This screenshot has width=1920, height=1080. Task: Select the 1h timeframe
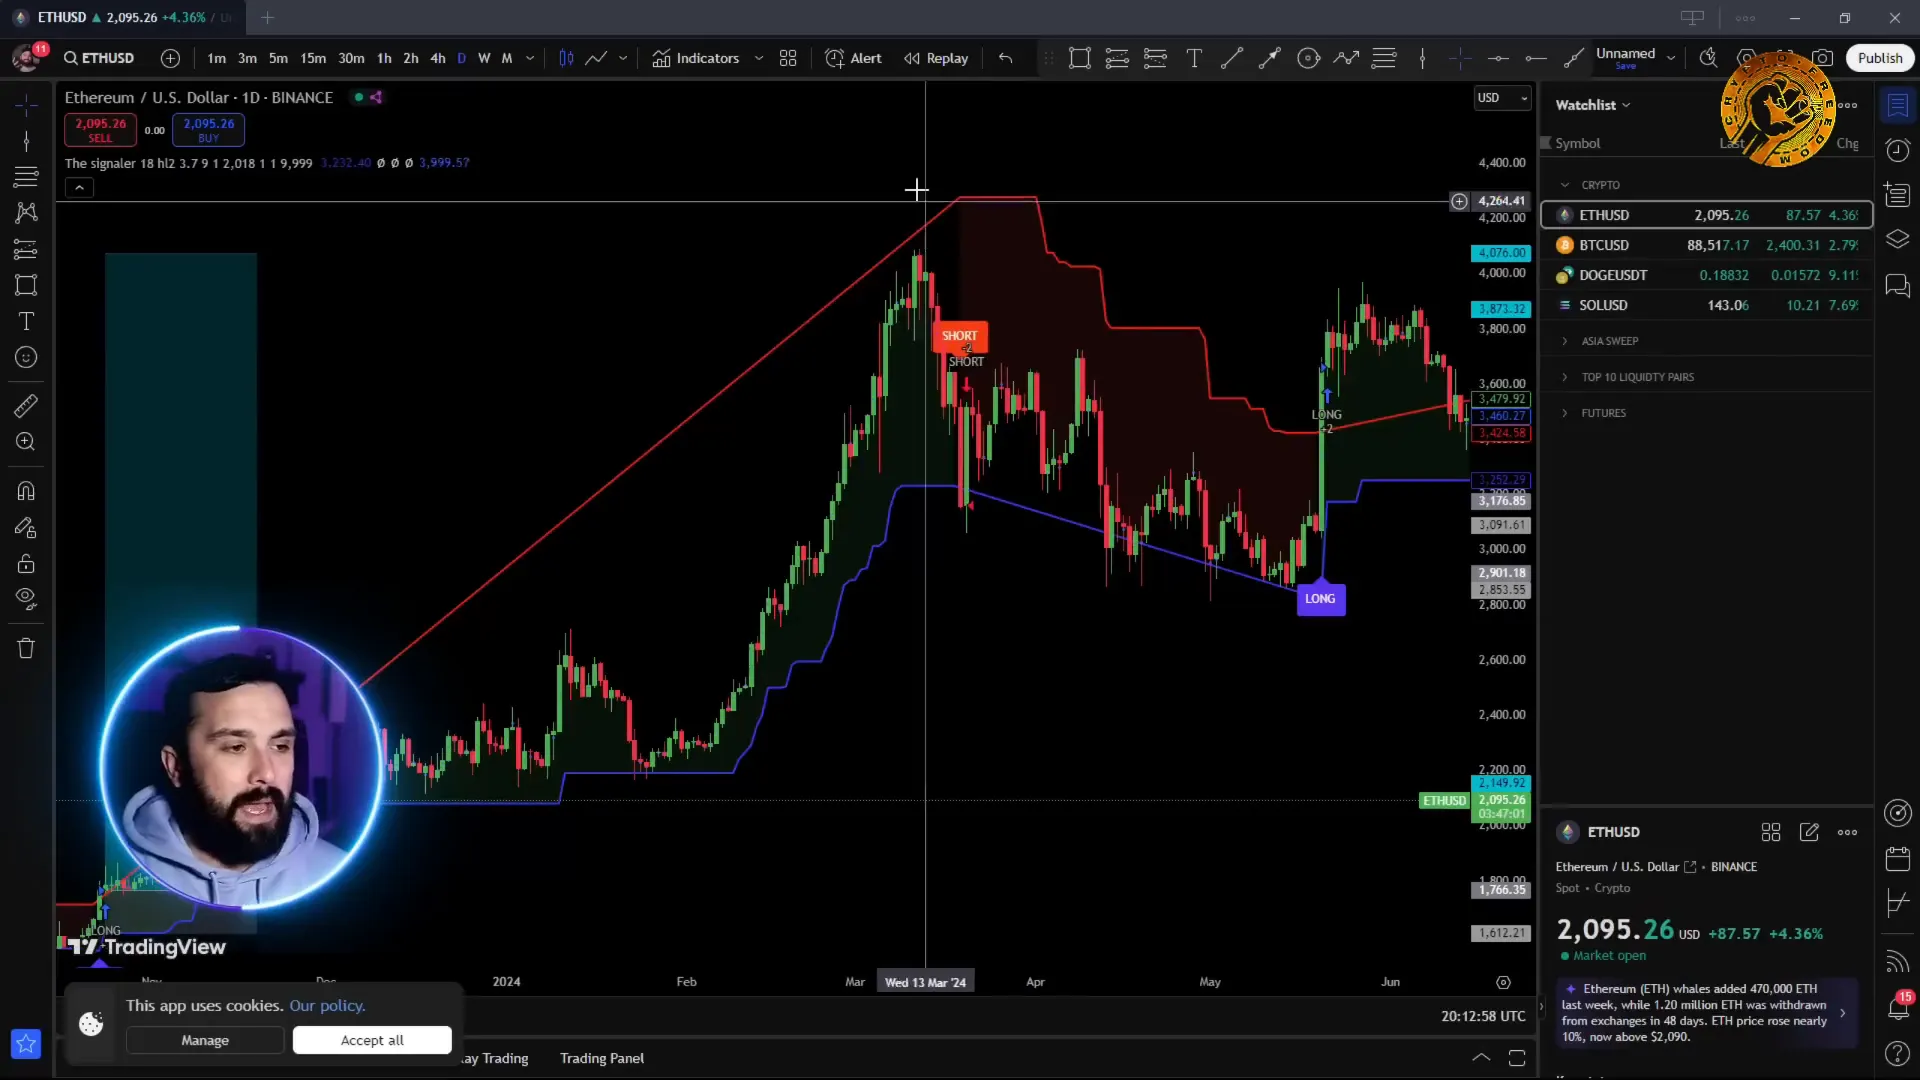click(384, 58)
